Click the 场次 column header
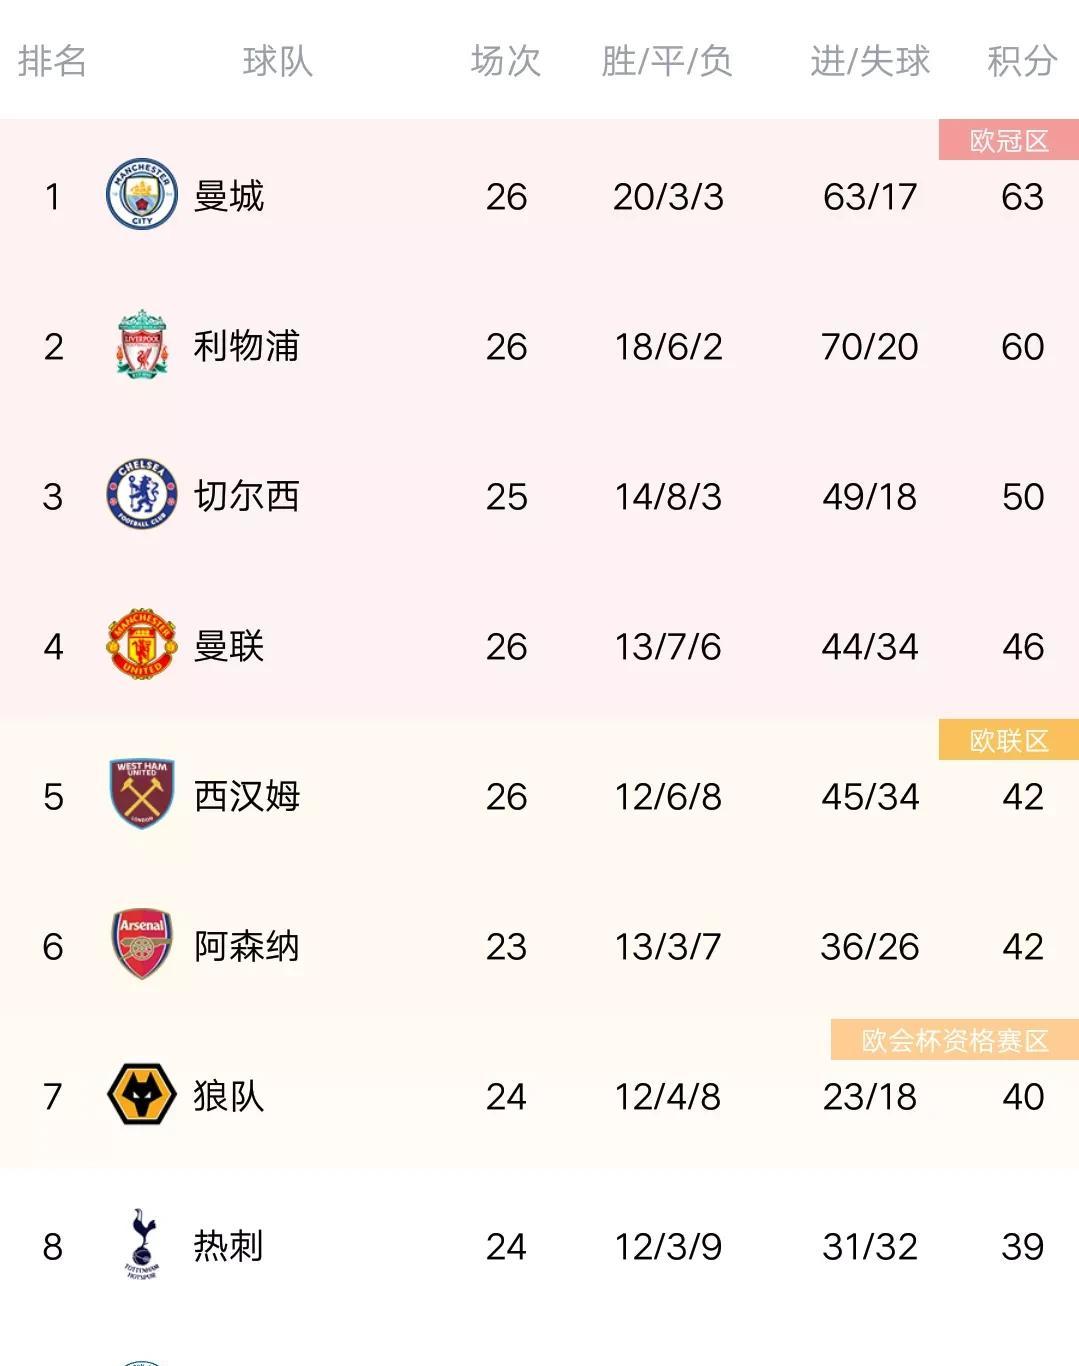The height and width of the screenshot is (1366, 1079). pos(506,61)
